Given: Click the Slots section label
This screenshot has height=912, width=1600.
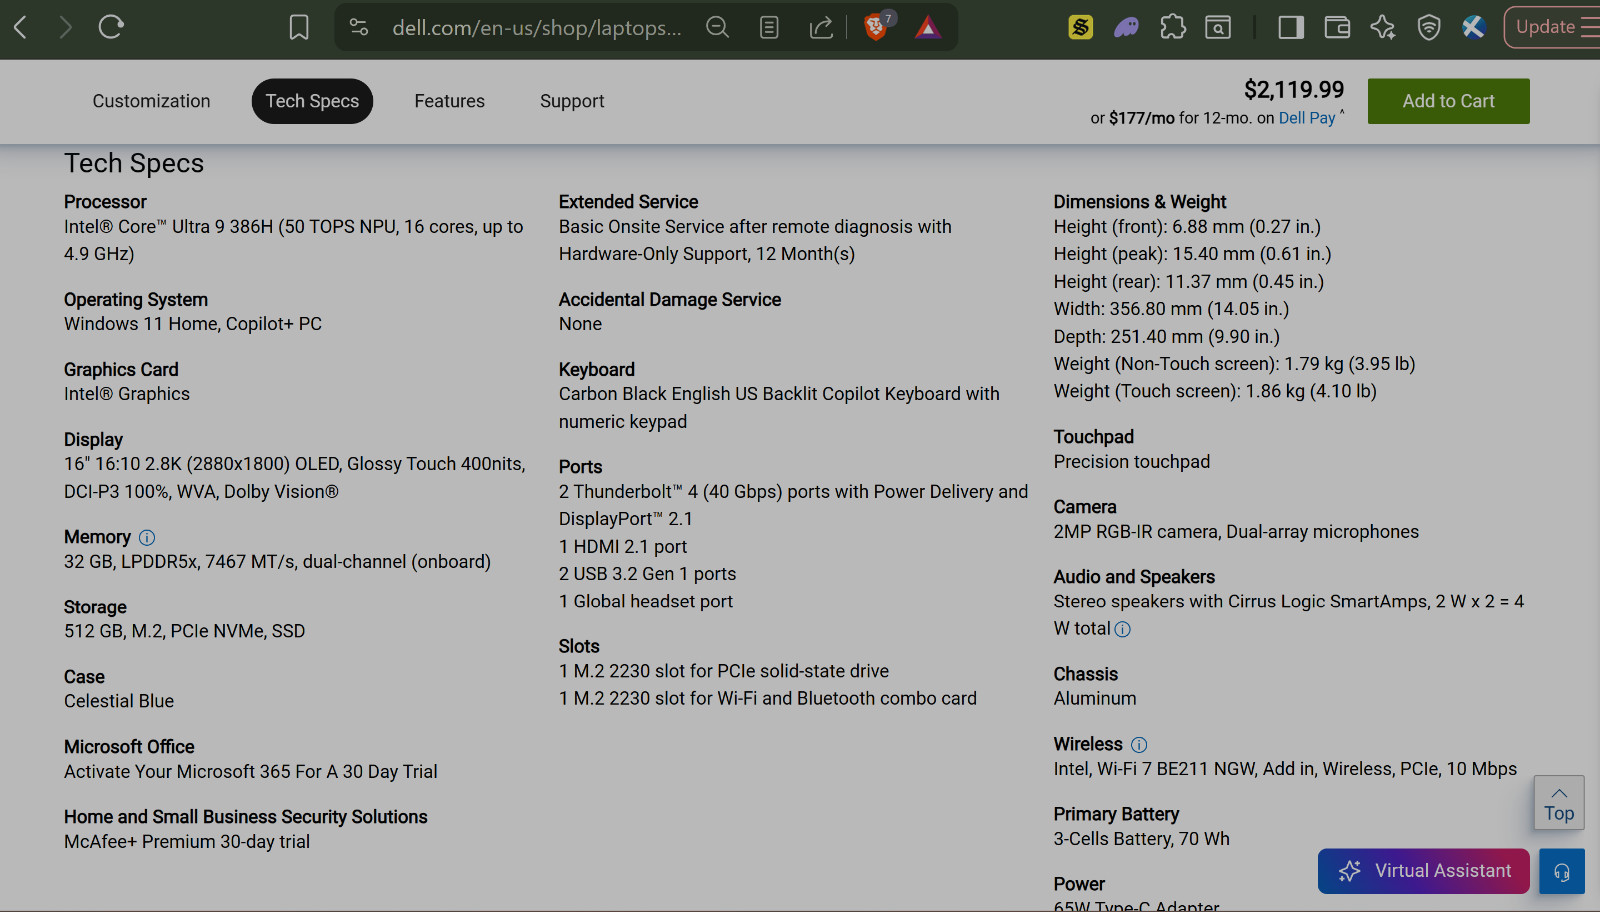Looking at the screenshot, I should (579, 647).
